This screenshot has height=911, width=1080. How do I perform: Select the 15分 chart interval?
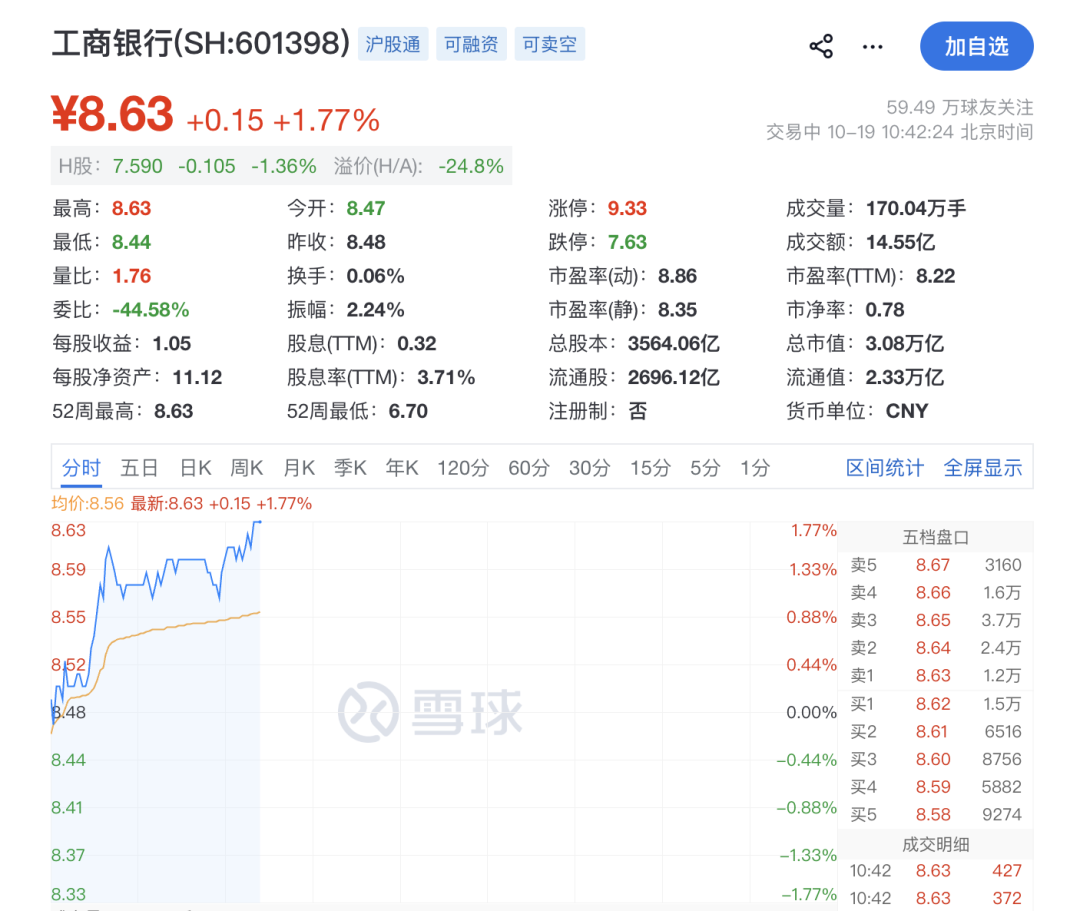click(x=650, y=468)
